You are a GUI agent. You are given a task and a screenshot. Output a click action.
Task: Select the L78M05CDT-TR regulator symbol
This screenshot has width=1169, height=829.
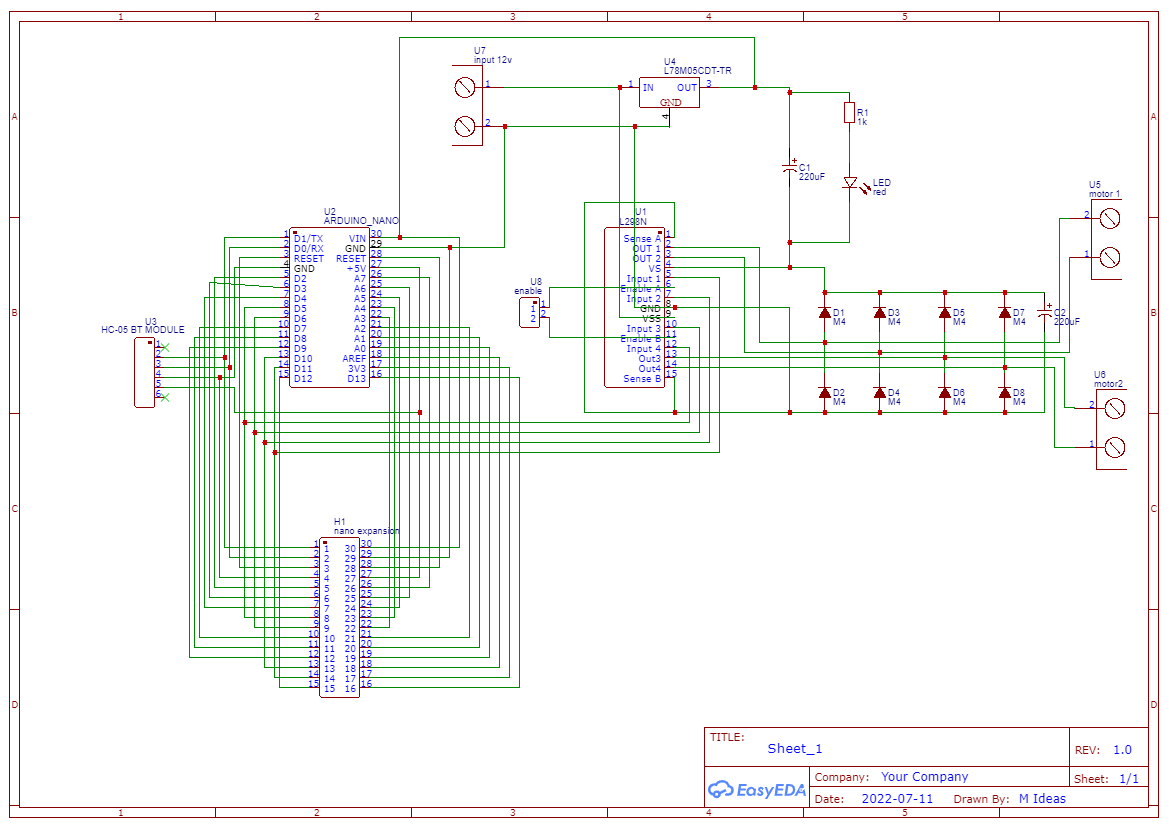(x=670, y=93)
